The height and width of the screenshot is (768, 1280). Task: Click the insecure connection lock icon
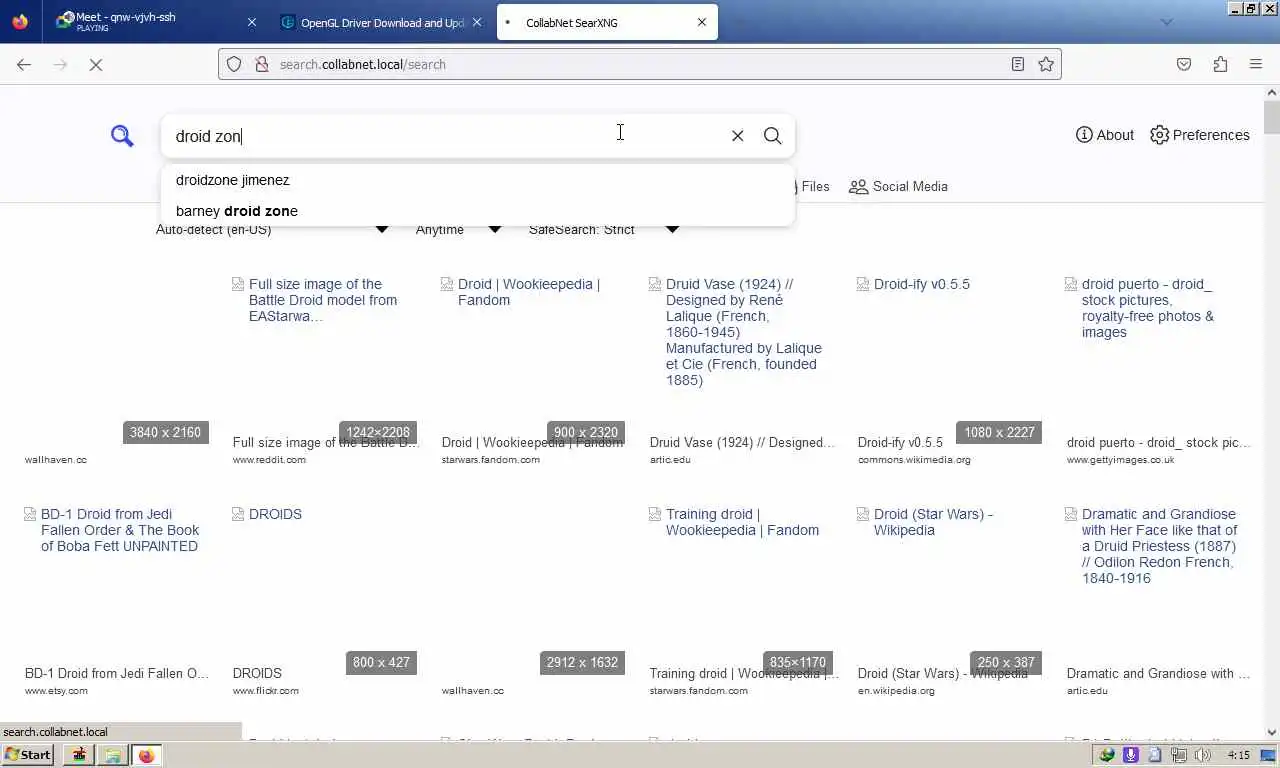261,64
